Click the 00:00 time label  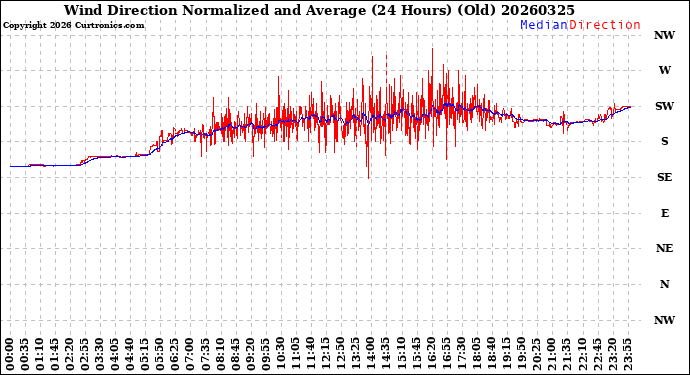click(10, 354)
